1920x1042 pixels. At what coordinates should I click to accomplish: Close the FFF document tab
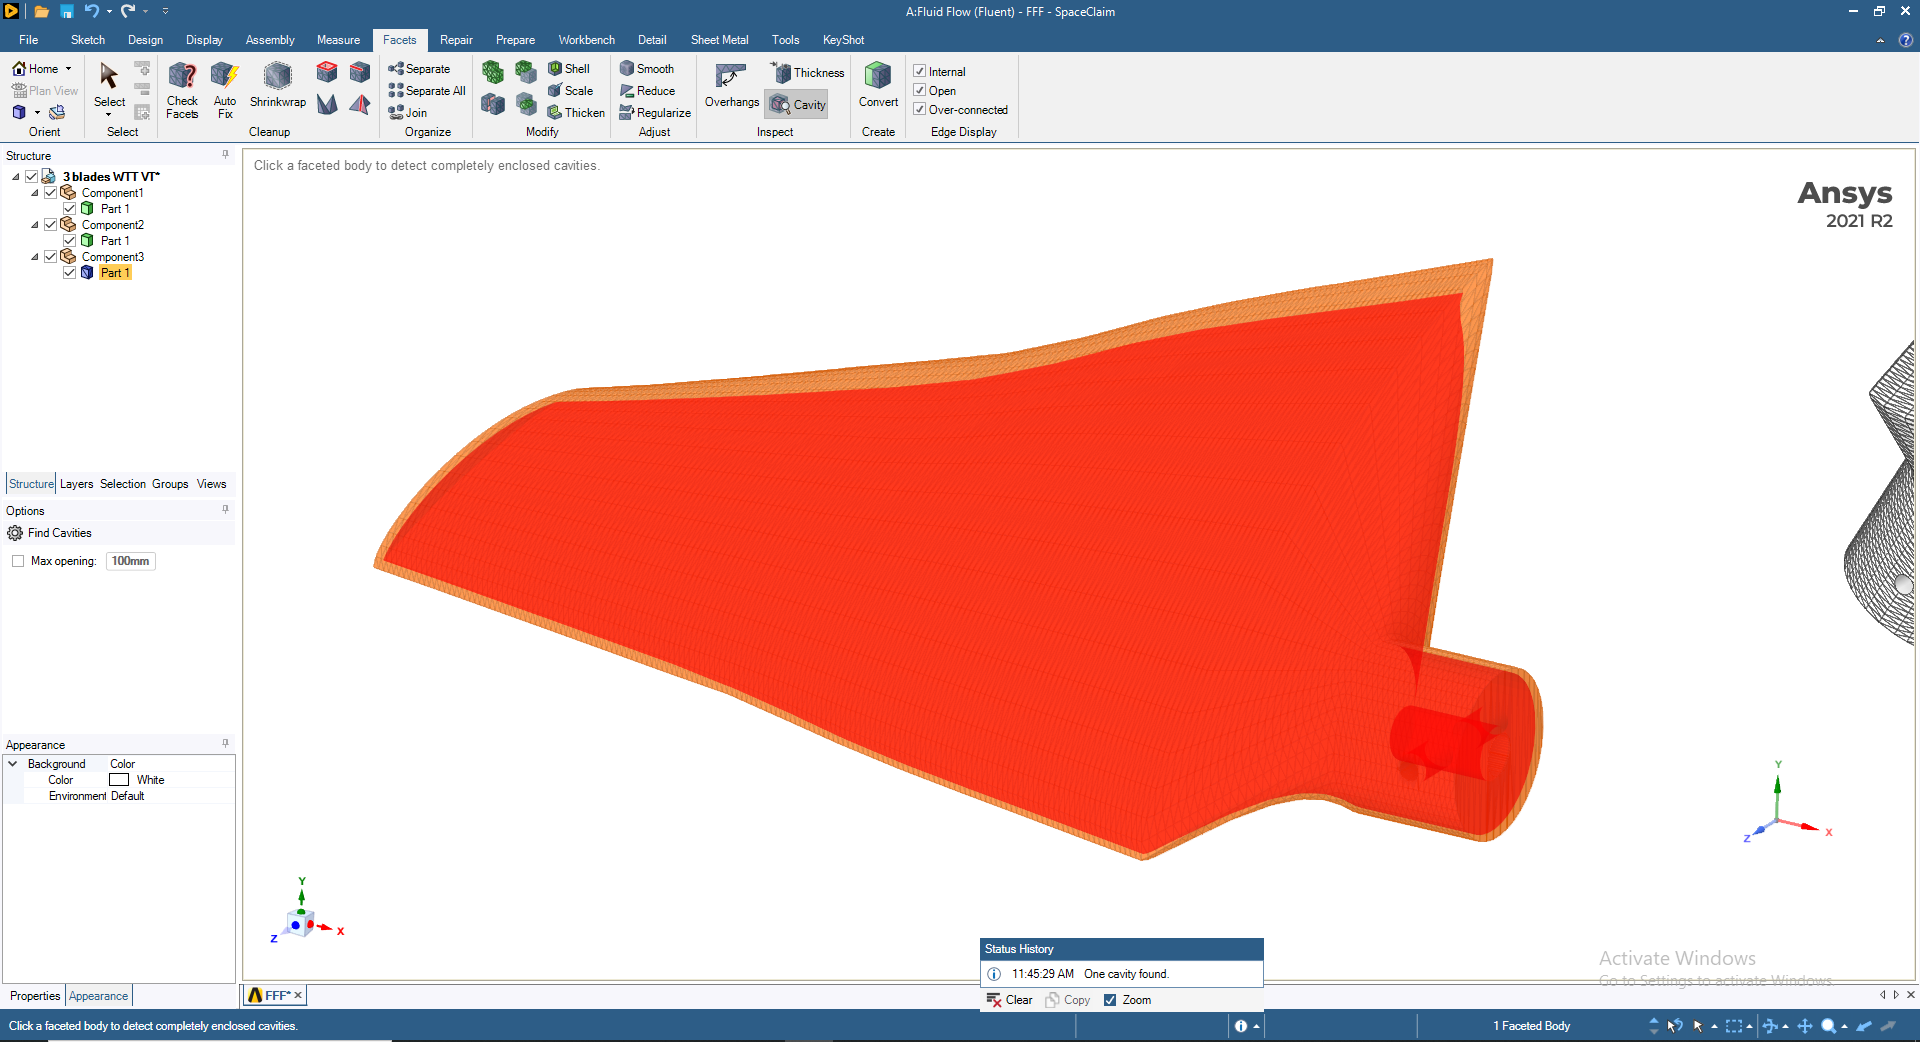tap(298, 995)
